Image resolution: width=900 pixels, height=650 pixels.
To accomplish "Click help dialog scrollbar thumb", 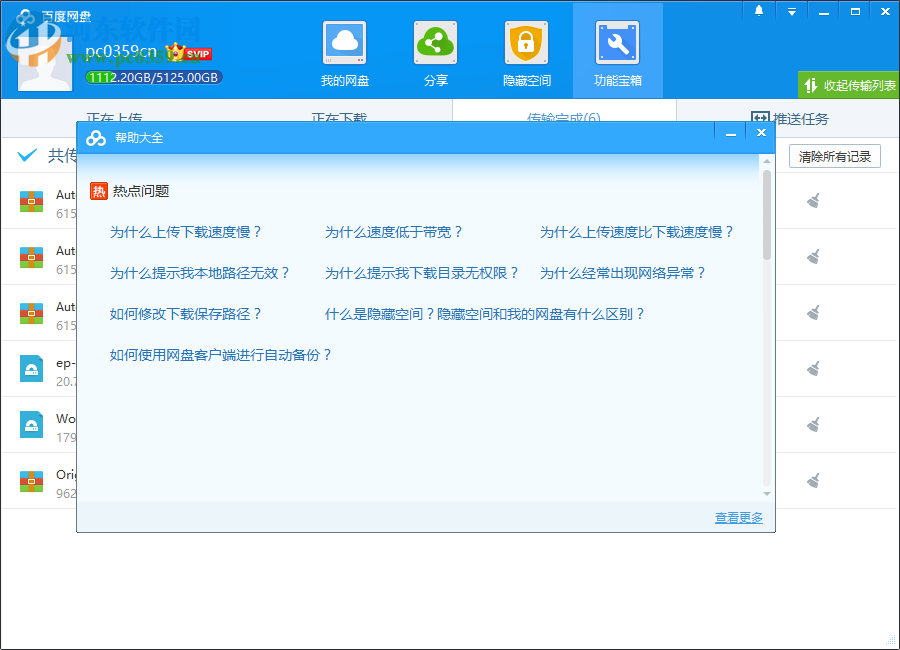I will [x=767, y=215].
